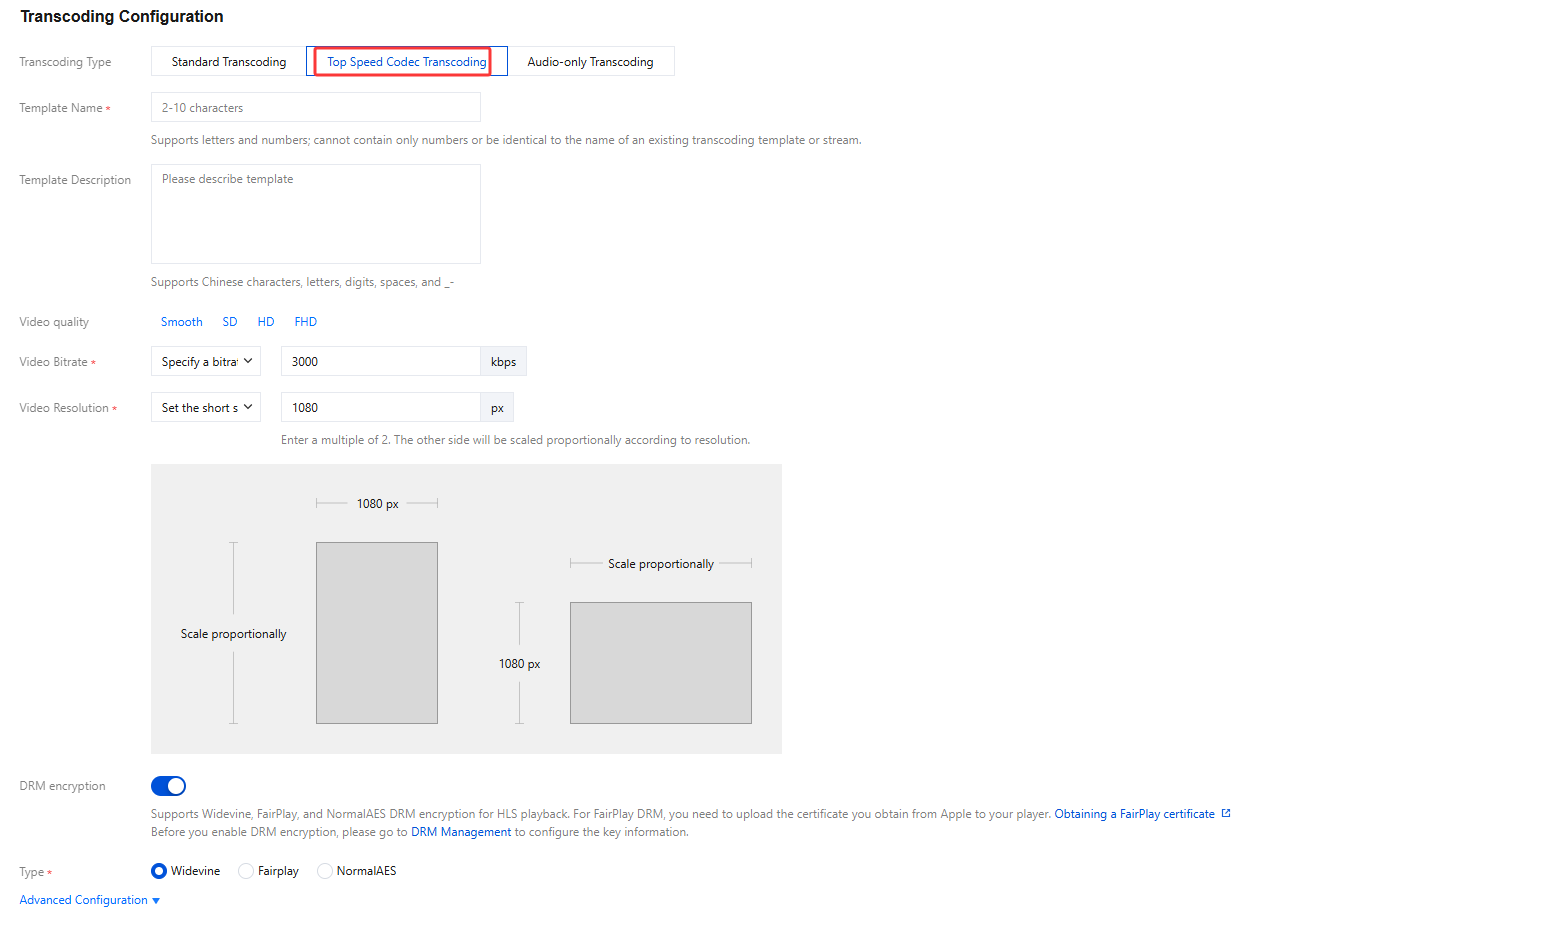Switch to Standard Transcoding tab
Screen dimensions: 1565x928
[228, 62]
